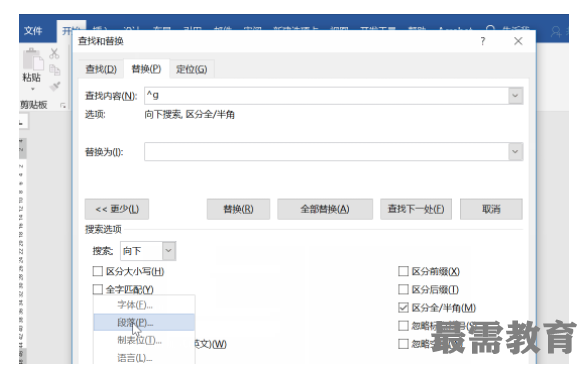
Task: Click the user account icon
Action: 556,32
